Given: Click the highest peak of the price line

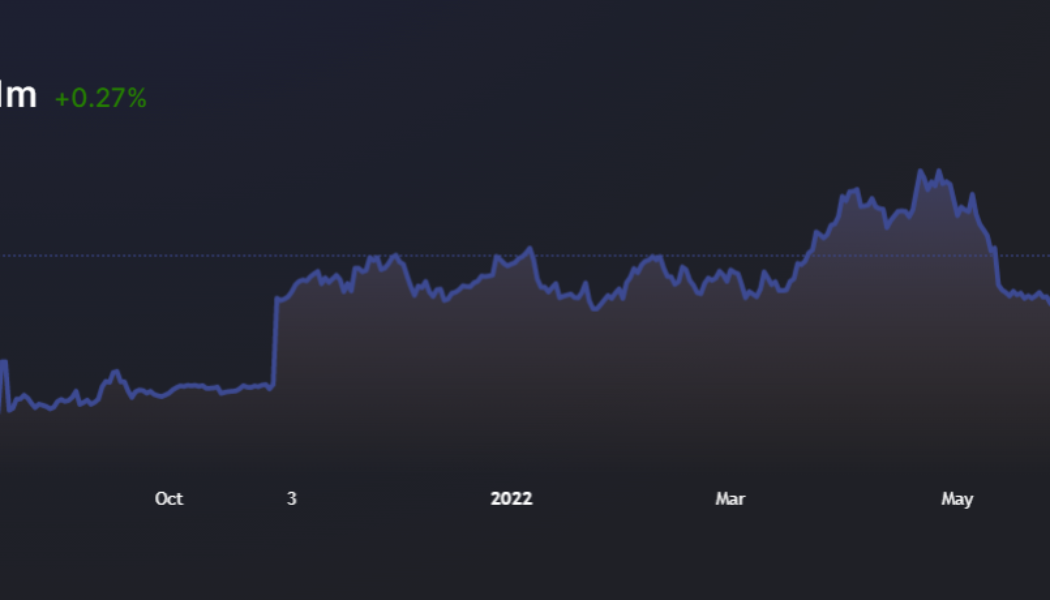Looking at the screenshot, I should [920, 172].
